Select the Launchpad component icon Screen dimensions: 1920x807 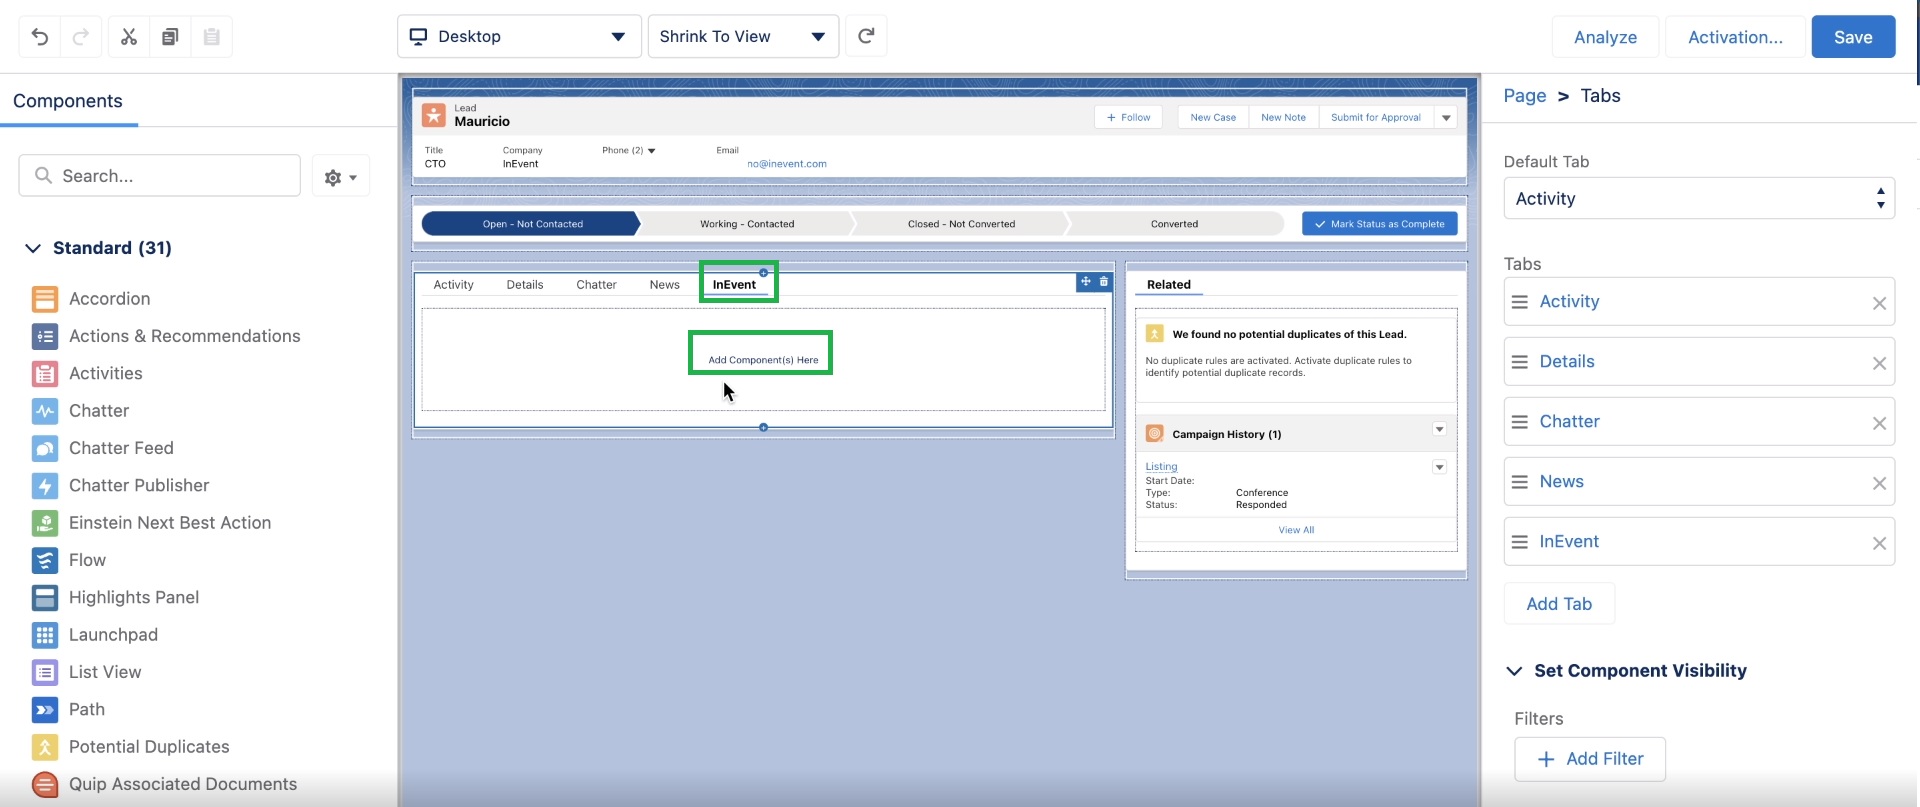(45, 635)
